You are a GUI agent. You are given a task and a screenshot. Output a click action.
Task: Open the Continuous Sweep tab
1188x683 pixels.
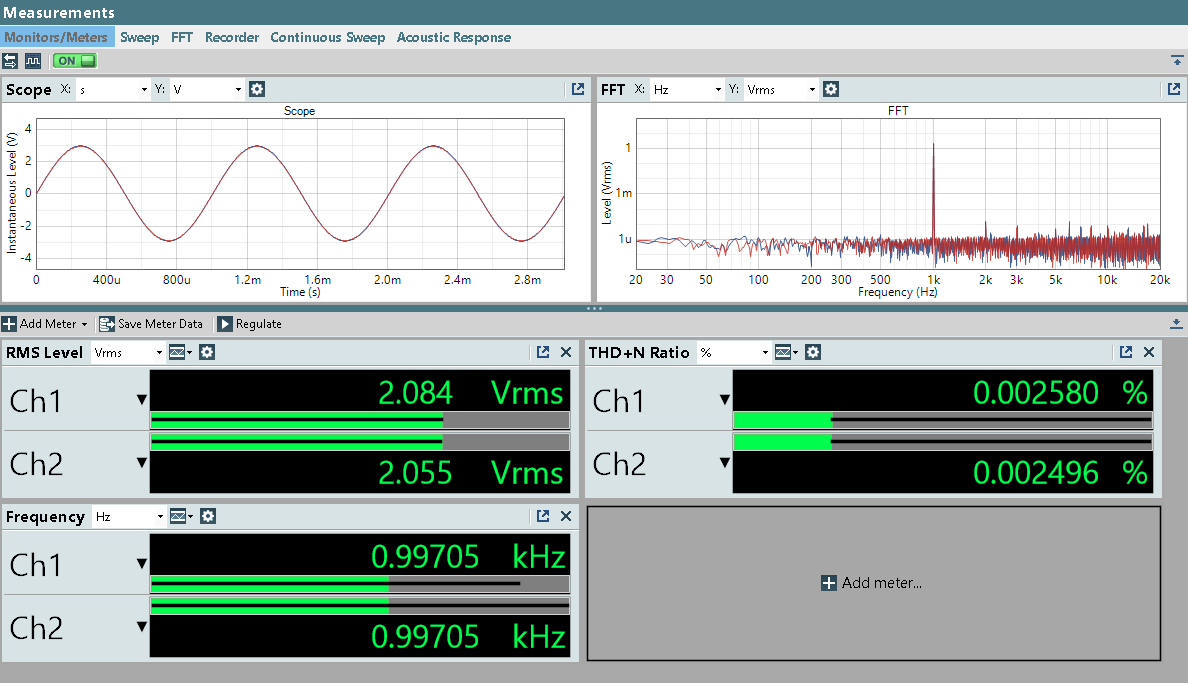click(x=327, y=37)
